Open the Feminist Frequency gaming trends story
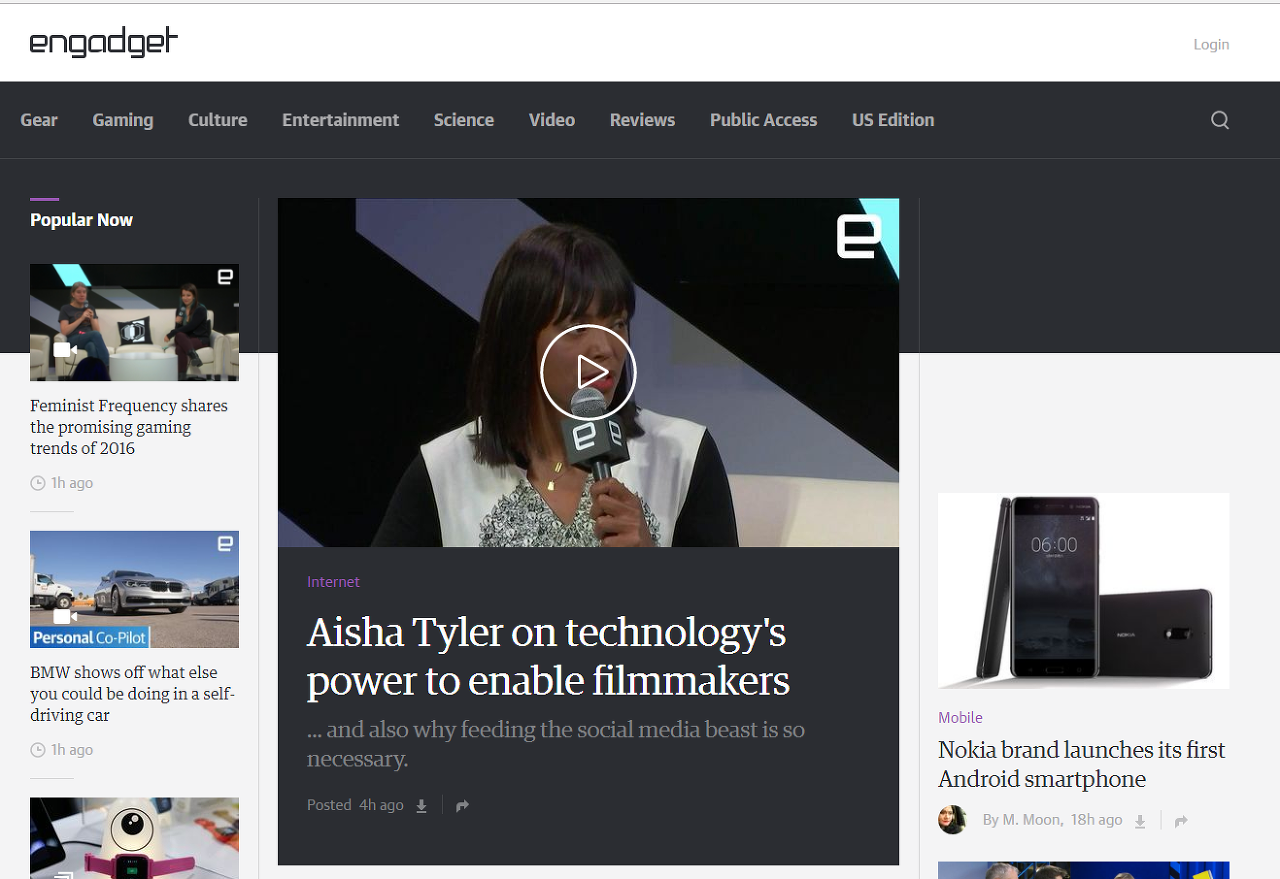The width and height of the screenshot is (1280, 879). point(129,427)
